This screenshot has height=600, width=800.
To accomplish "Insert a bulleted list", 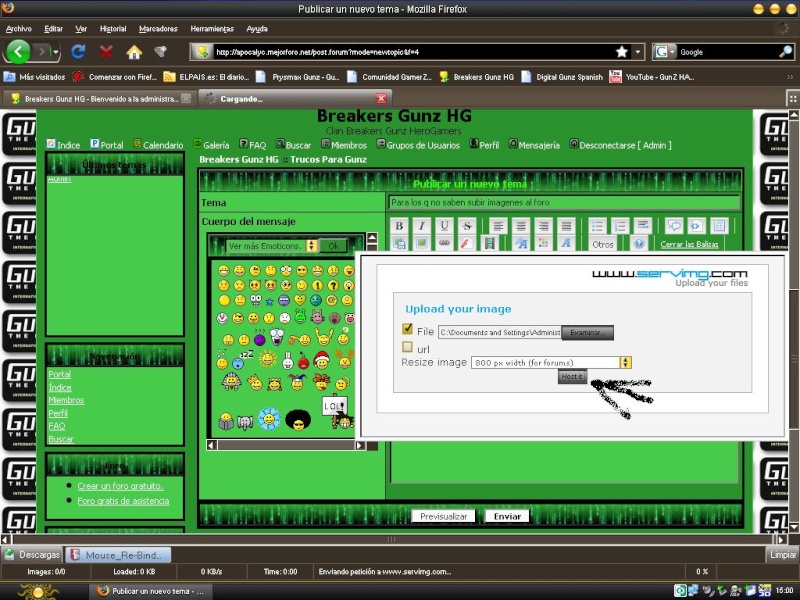I will pyautogui.click(x=597, y=226).
